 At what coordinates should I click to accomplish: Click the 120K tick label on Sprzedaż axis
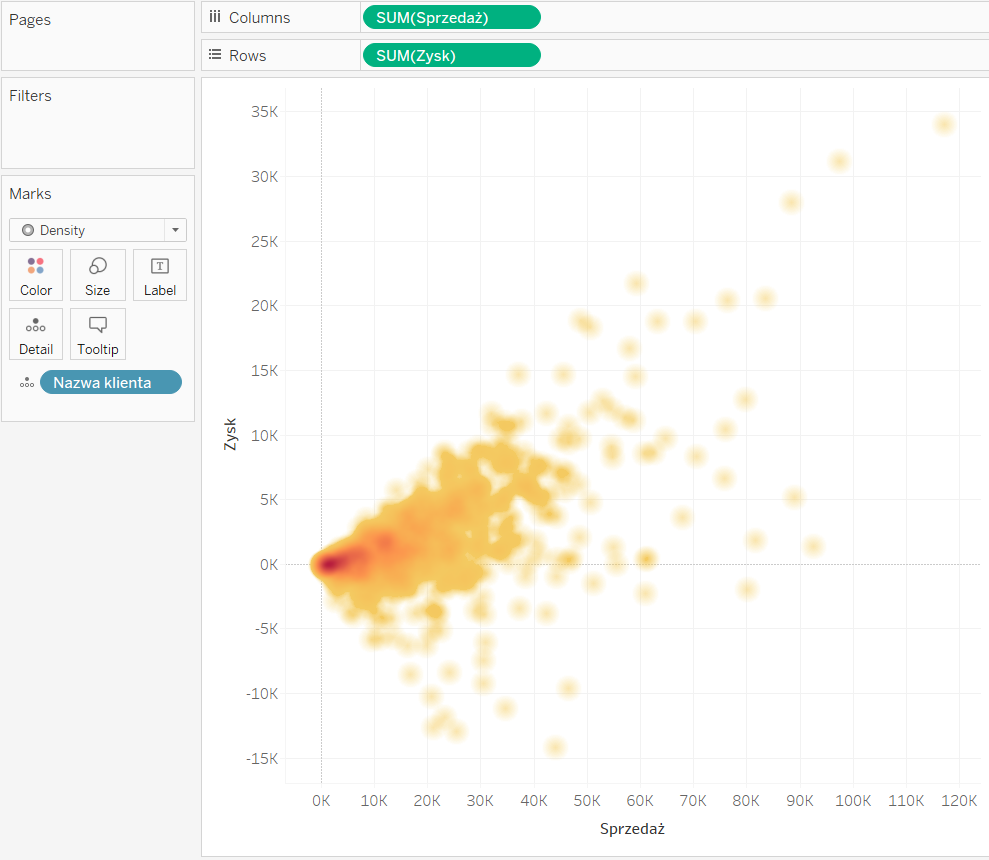(x=959, y=800)
